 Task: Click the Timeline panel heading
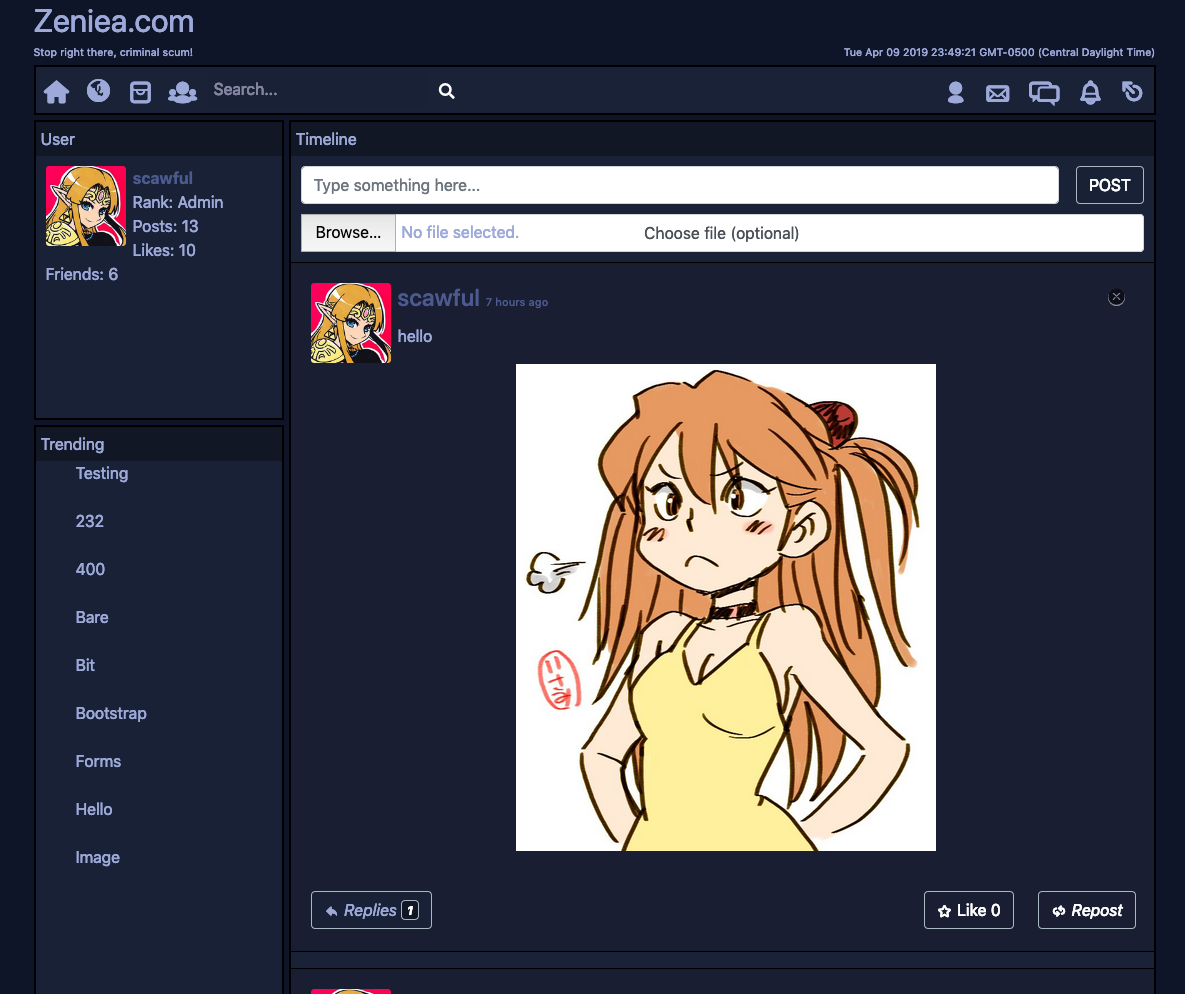click(x=326, y=139)
